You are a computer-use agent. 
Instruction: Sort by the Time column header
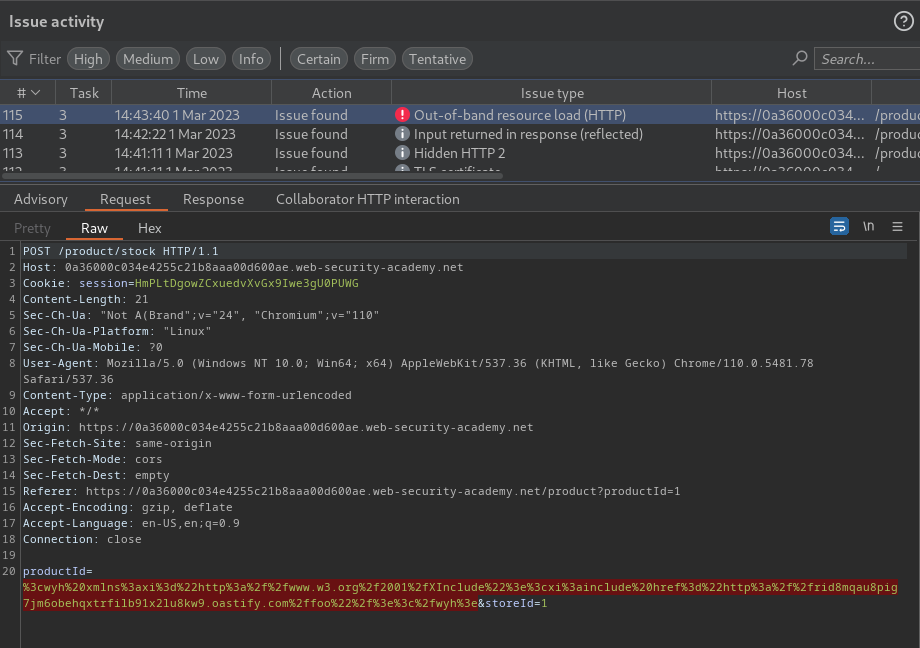click(192, 93)
